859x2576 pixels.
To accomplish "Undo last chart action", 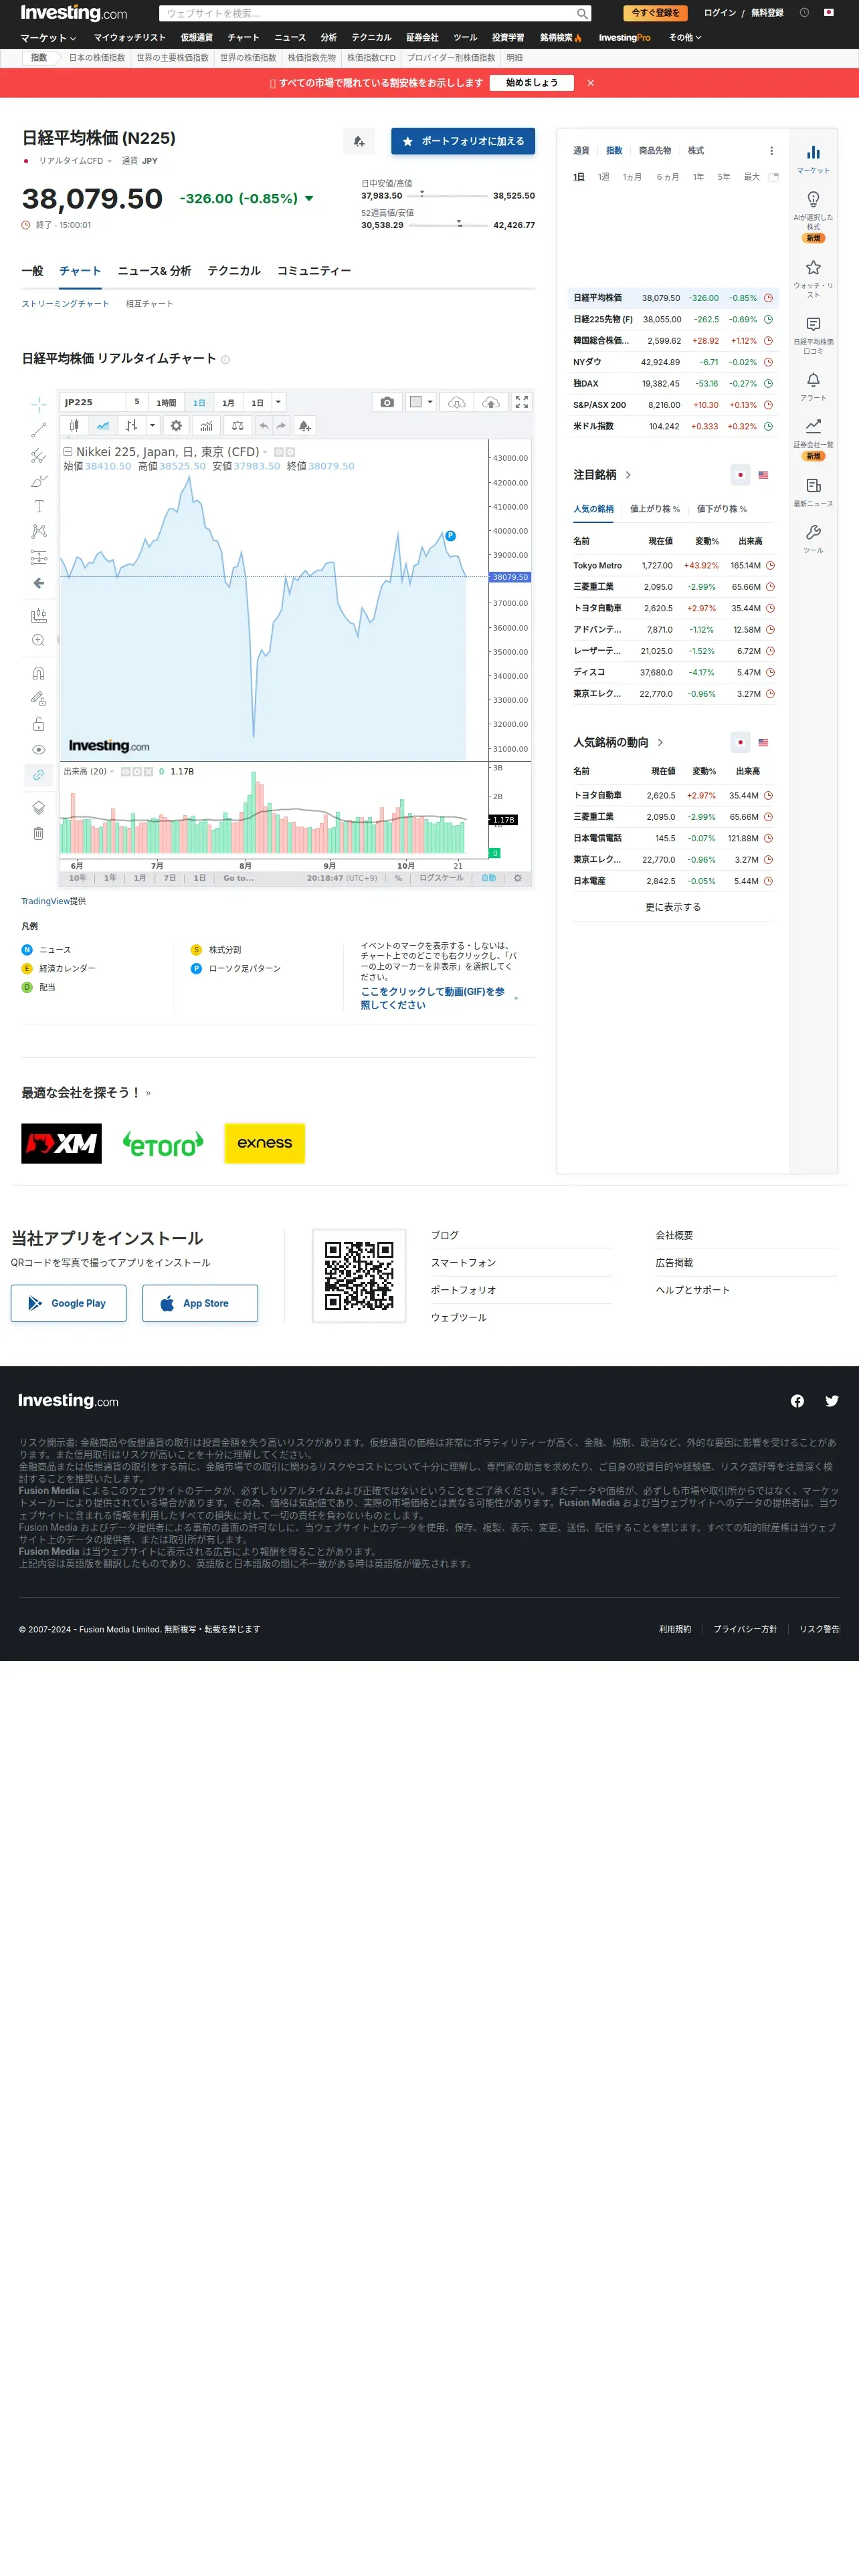I will pyautogui.click(x=263, y=425).
